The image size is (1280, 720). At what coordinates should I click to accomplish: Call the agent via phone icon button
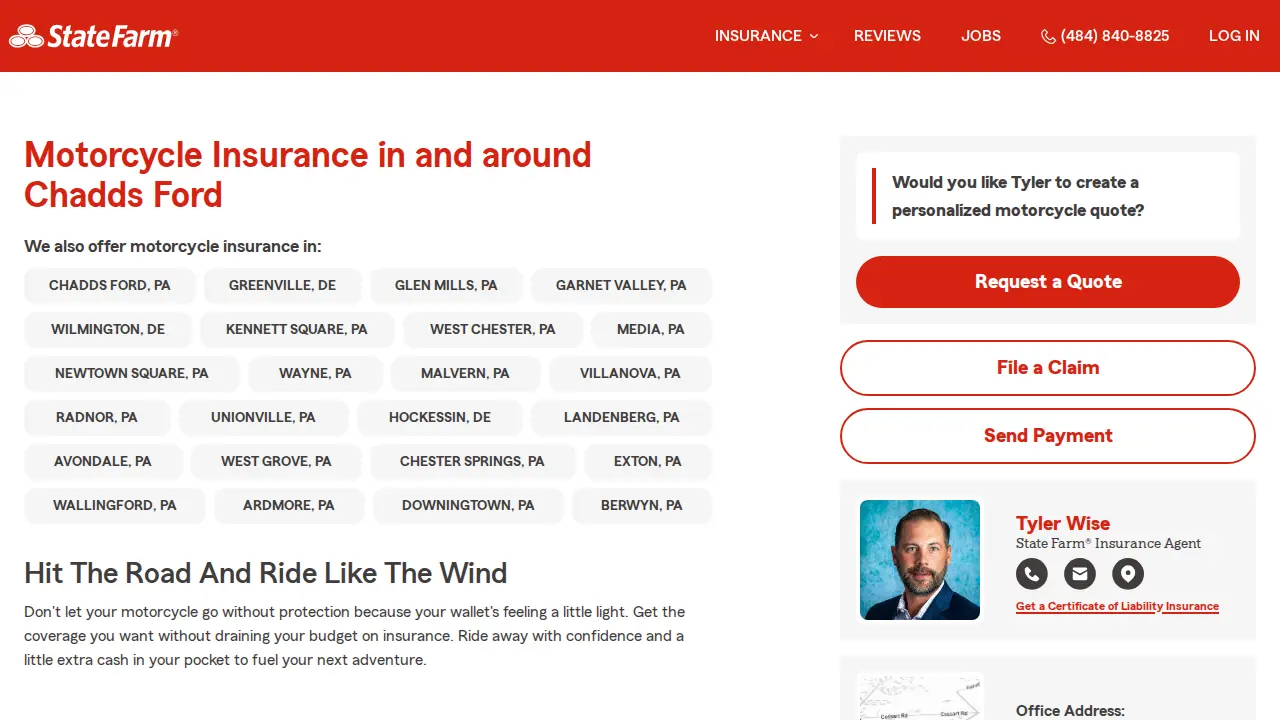(x=1032, y=573)
